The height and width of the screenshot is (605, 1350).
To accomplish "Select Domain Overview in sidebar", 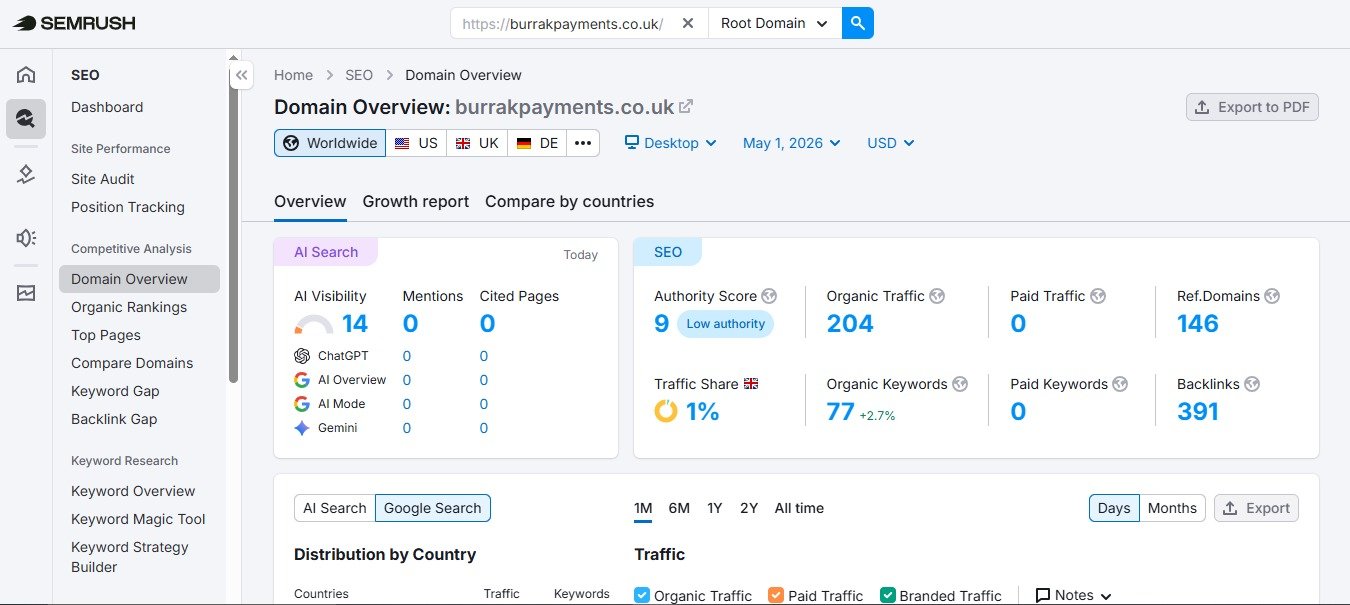I will coord(139,279).
